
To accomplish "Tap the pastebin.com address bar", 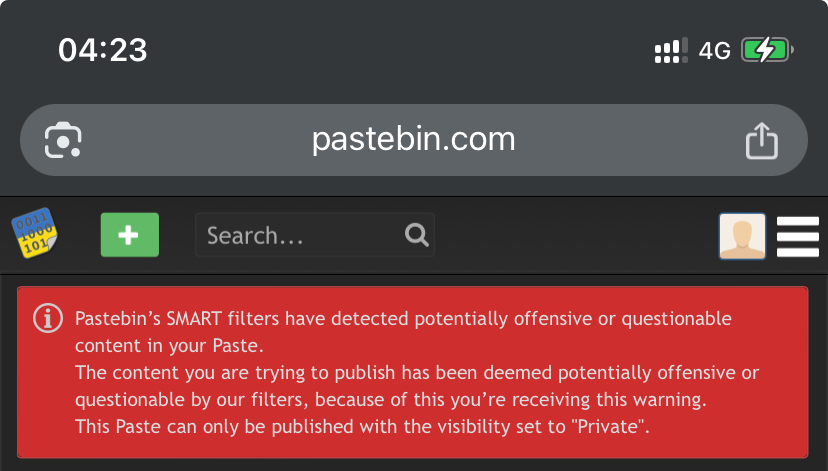I will 413,140.
